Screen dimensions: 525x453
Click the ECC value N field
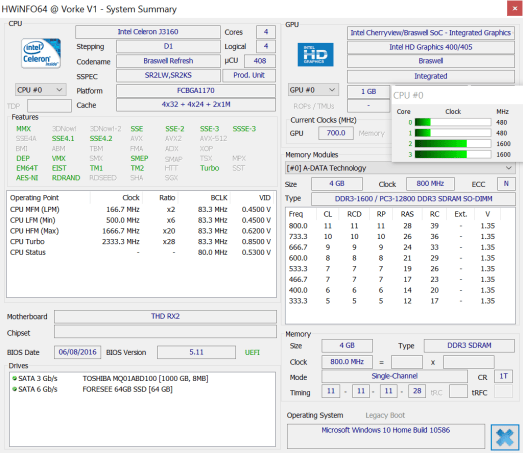[506, 183]
